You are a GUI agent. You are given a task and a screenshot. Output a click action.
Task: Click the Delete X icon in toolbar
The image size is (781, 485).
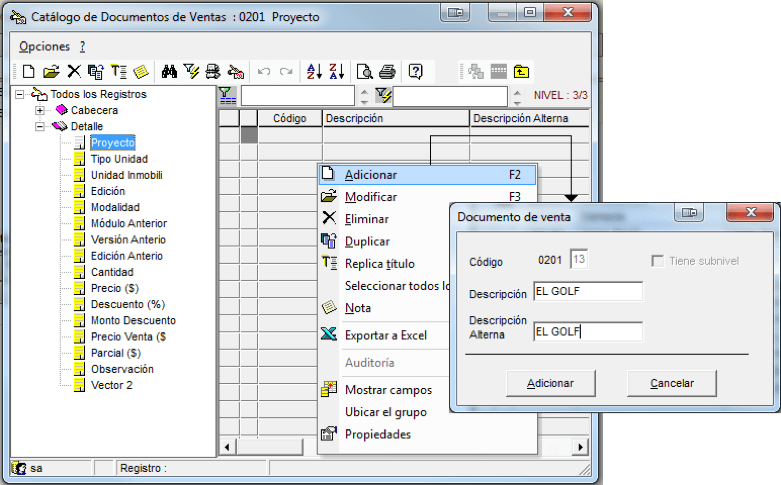point(74,71)
